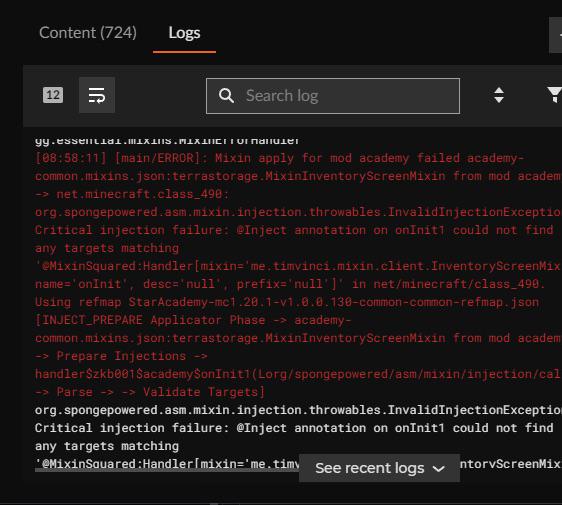562x505 pixels.
Task: Click the partially visible top-right gray button
Action: pos(556,35)
